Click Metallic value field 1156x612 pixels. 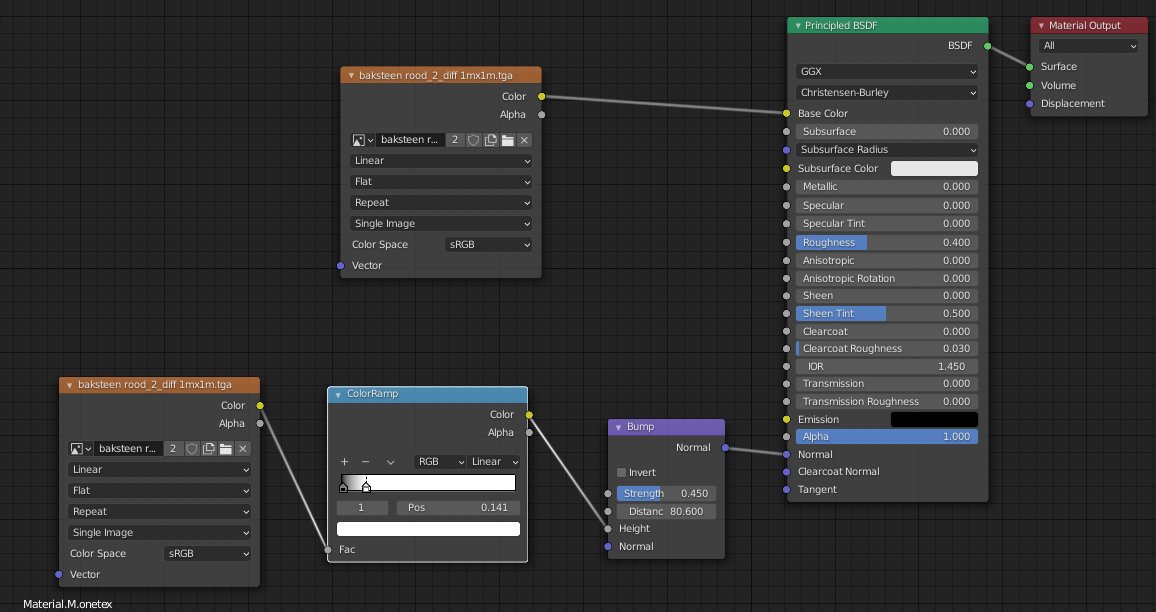(x=887, y=187)
